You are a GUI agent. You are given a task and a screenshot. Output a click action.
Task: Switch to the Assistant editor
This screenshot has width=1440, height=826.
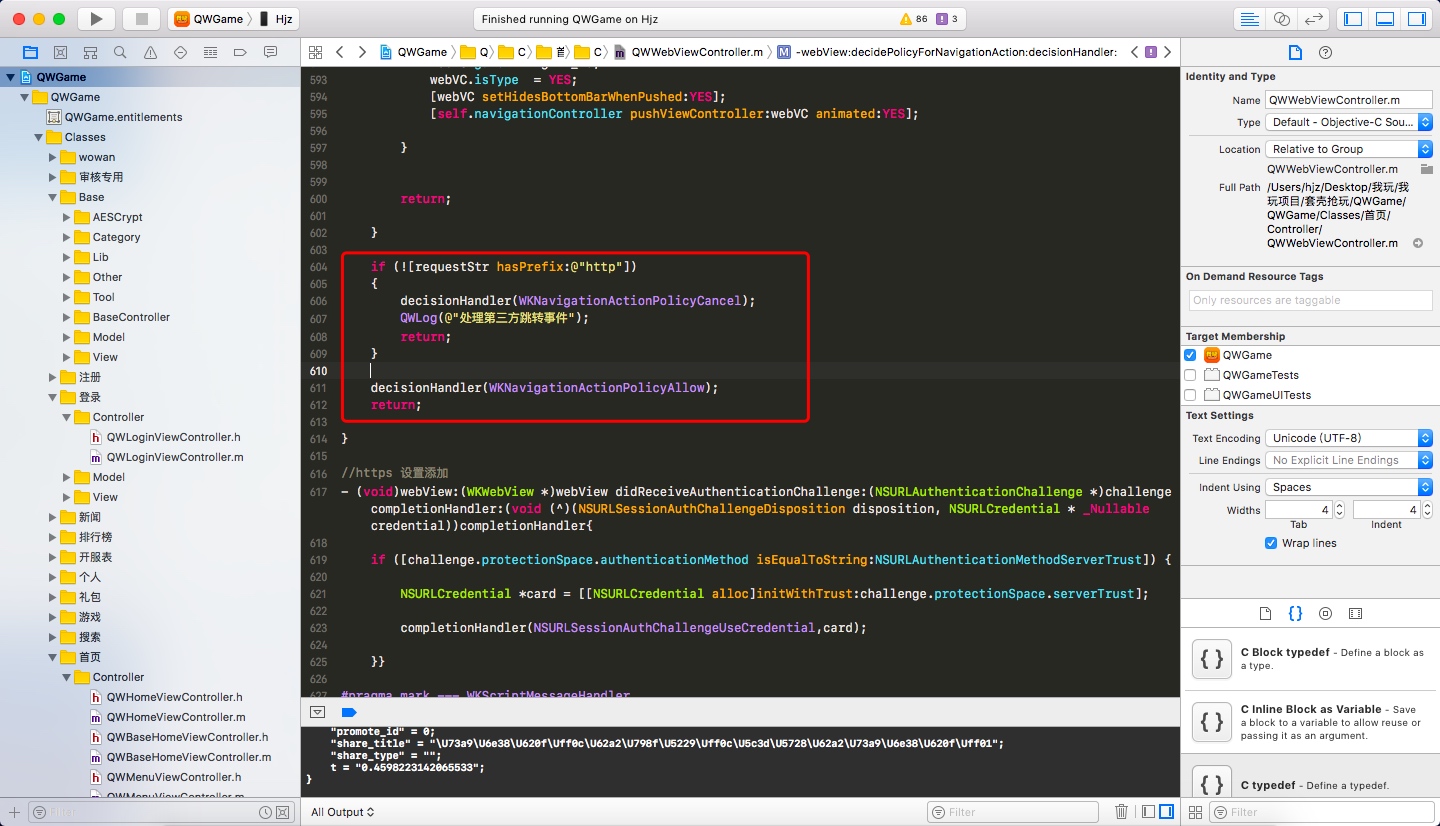[x=1281, y=19]
